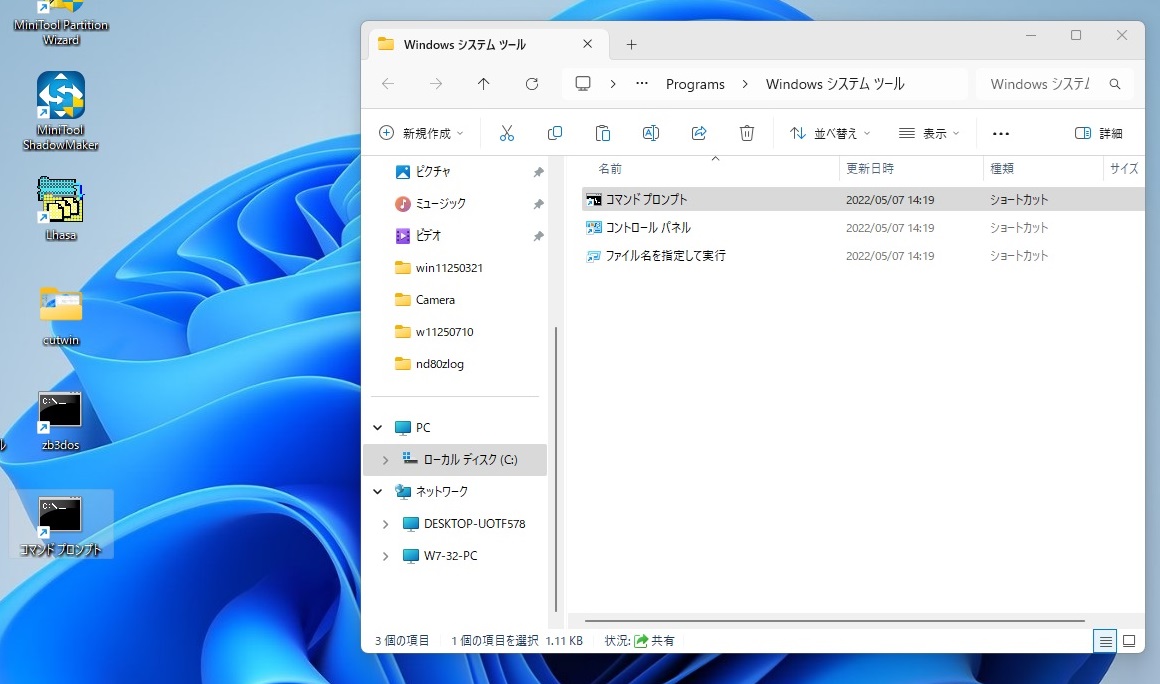Refresh the current folder view
Image resolution: width=1160 pixels, height=684 pixels.
coord(532,84)
